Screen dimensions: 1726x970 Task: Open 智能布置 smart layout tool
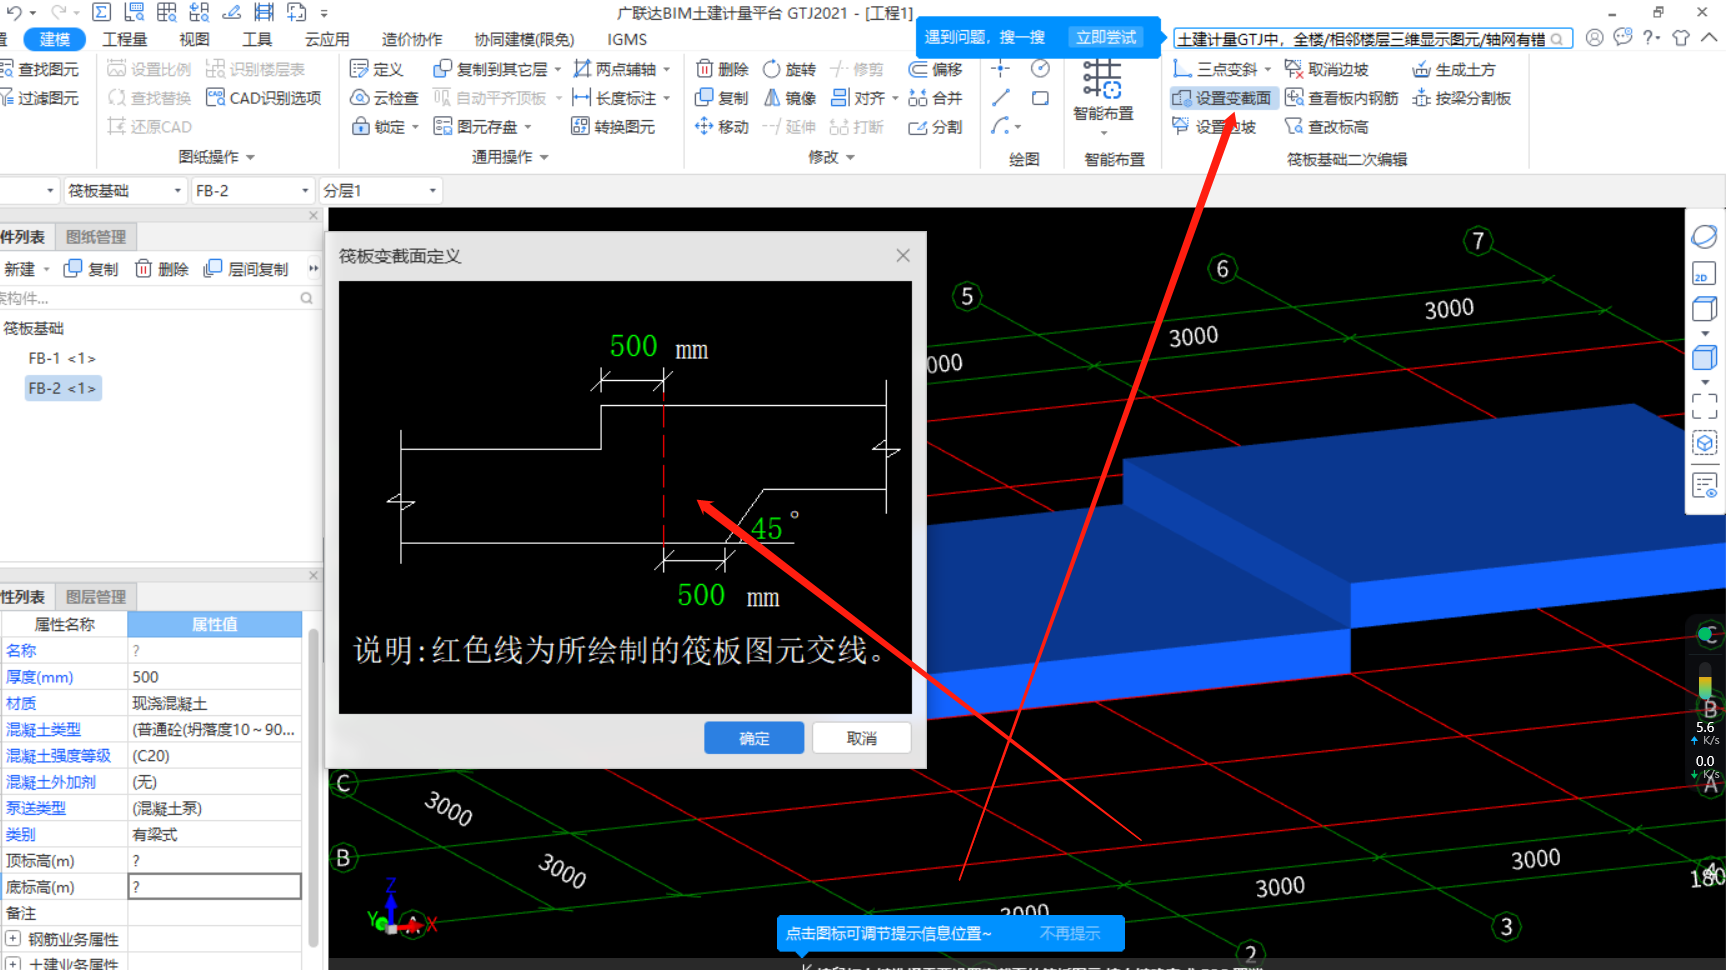tap(1103, 90)
